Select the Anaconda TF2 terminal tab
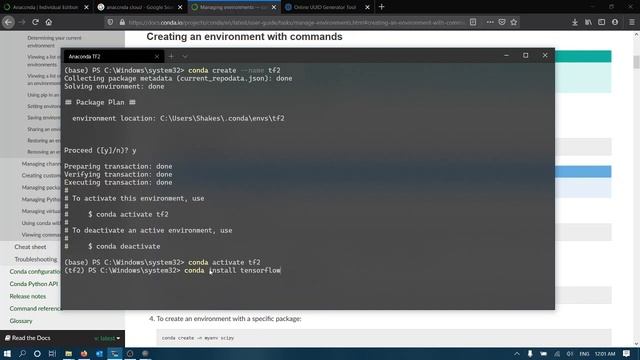 (113, 56)
